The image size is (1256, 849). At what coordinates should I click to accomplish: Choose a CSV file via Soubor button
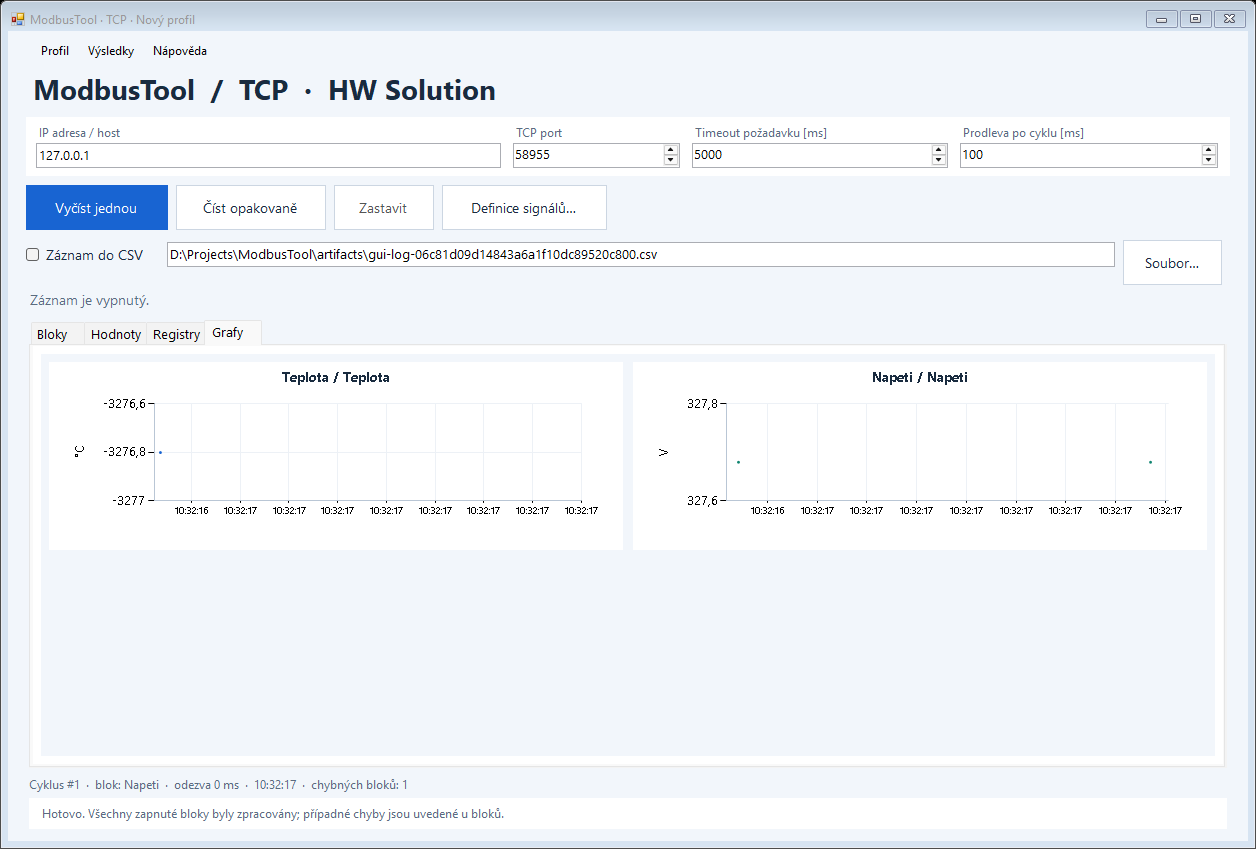point(1172,263)
